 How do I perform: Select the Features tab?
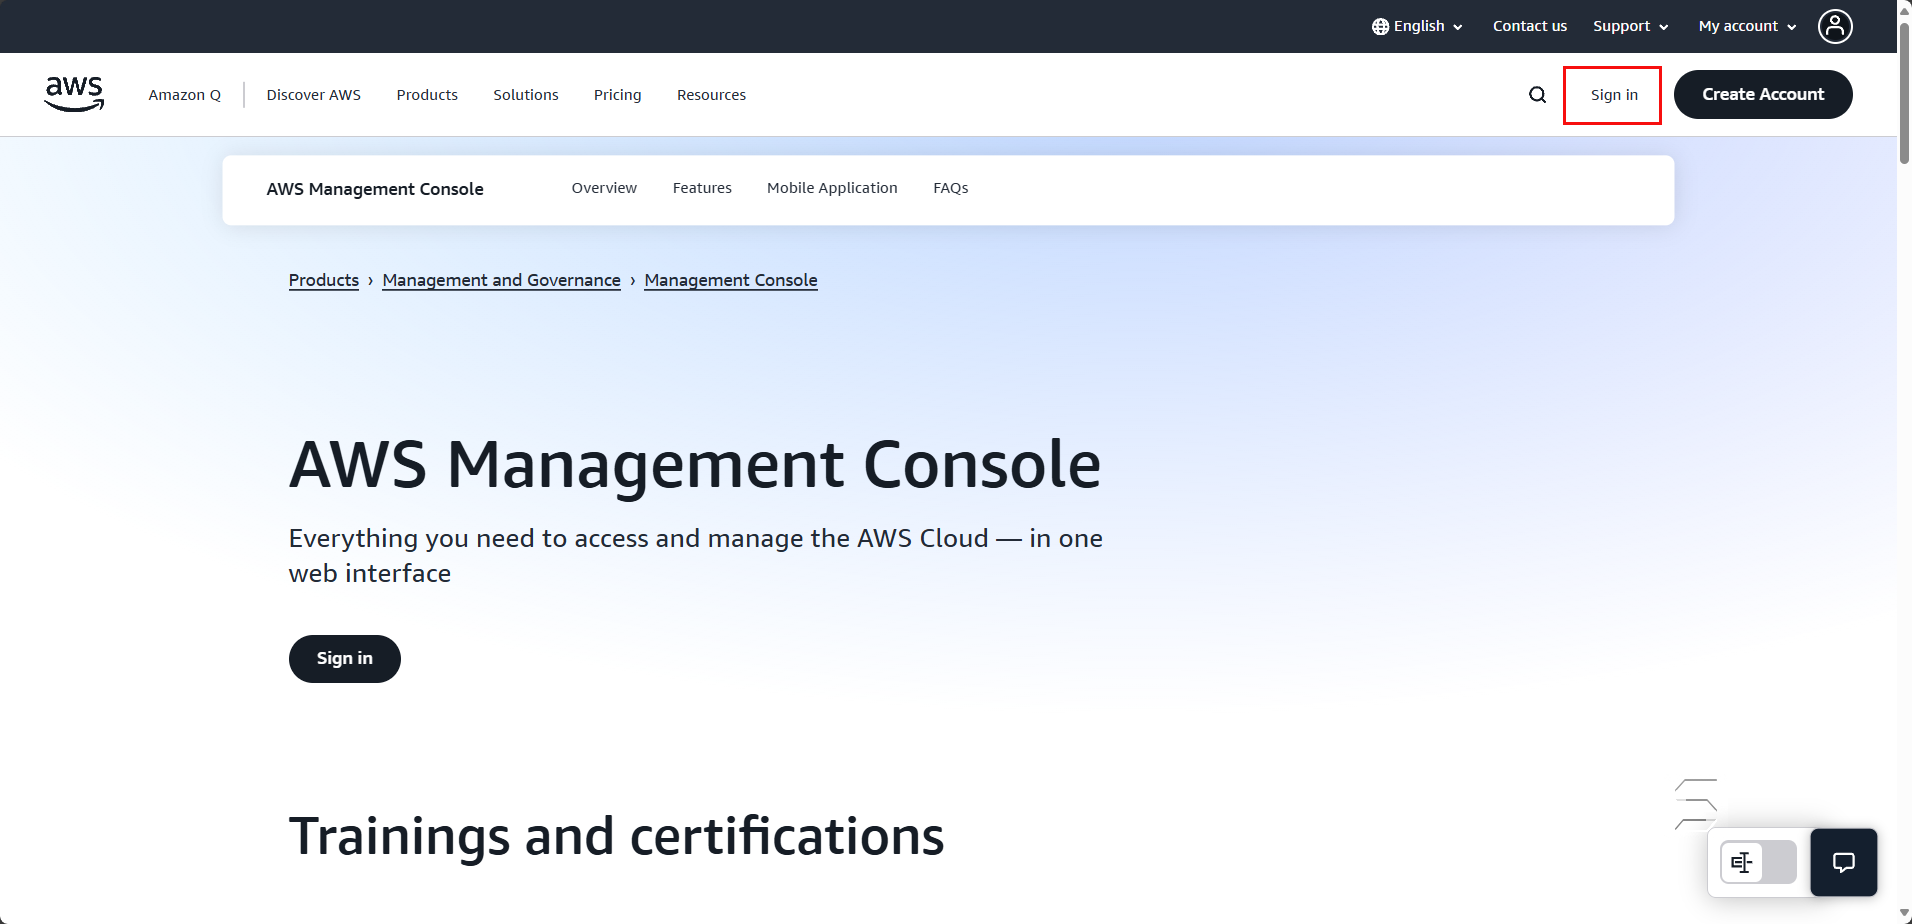[702, 188]
